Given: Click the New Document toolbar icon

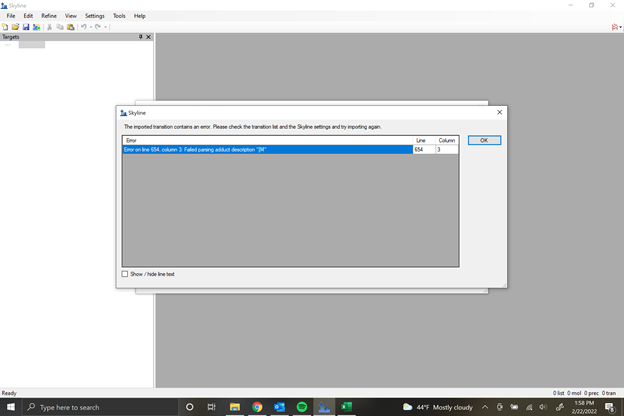Looking at the screenshot, I should coord(6,27).
